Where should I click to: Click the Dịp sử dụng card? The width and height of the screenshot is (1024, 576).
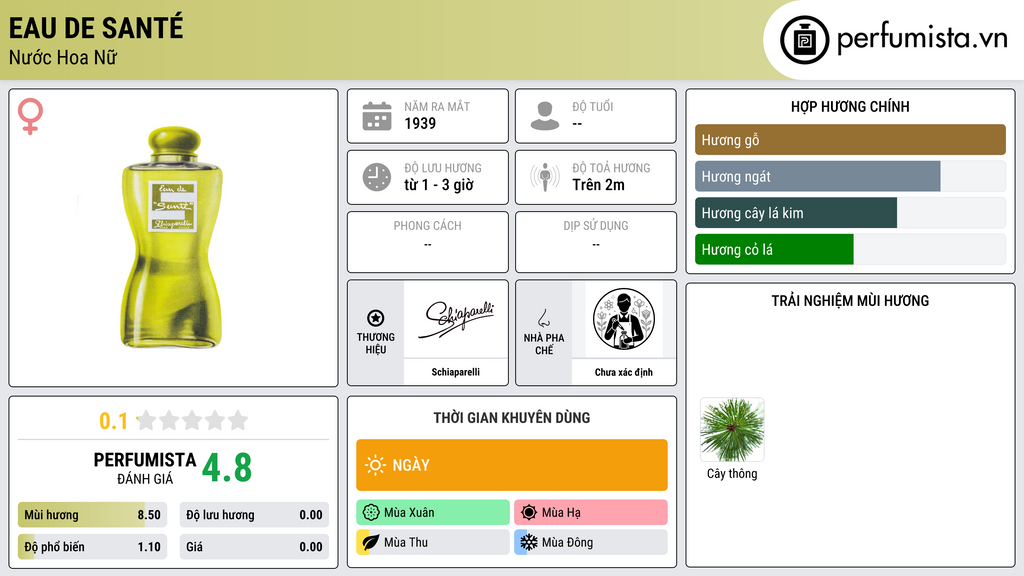click(x=596, y=242)
